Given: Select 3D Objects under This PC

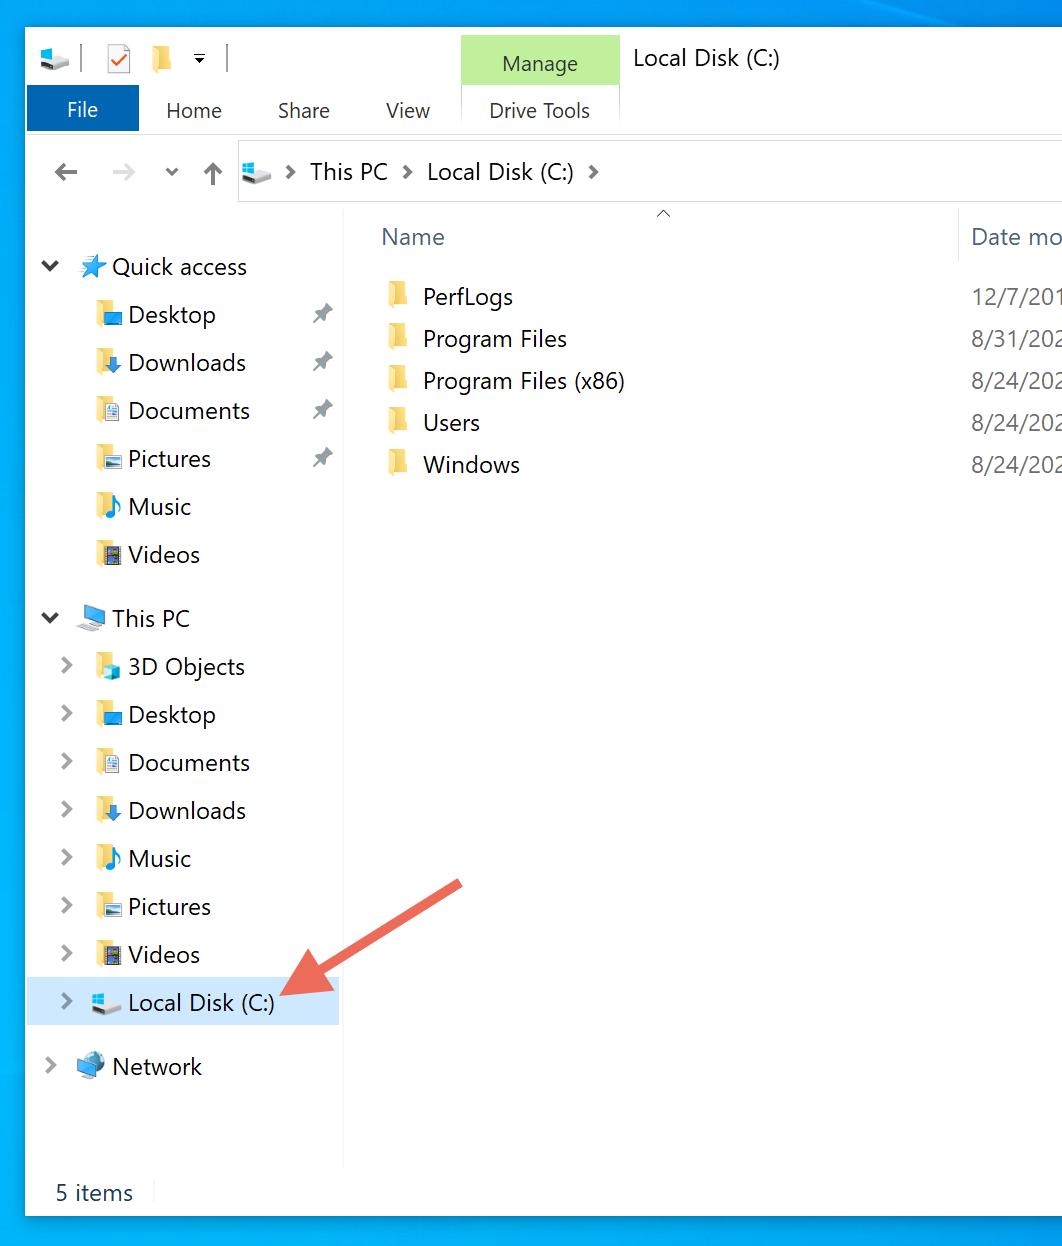Looking at the screenshot, I should click(x=186, y=667).
